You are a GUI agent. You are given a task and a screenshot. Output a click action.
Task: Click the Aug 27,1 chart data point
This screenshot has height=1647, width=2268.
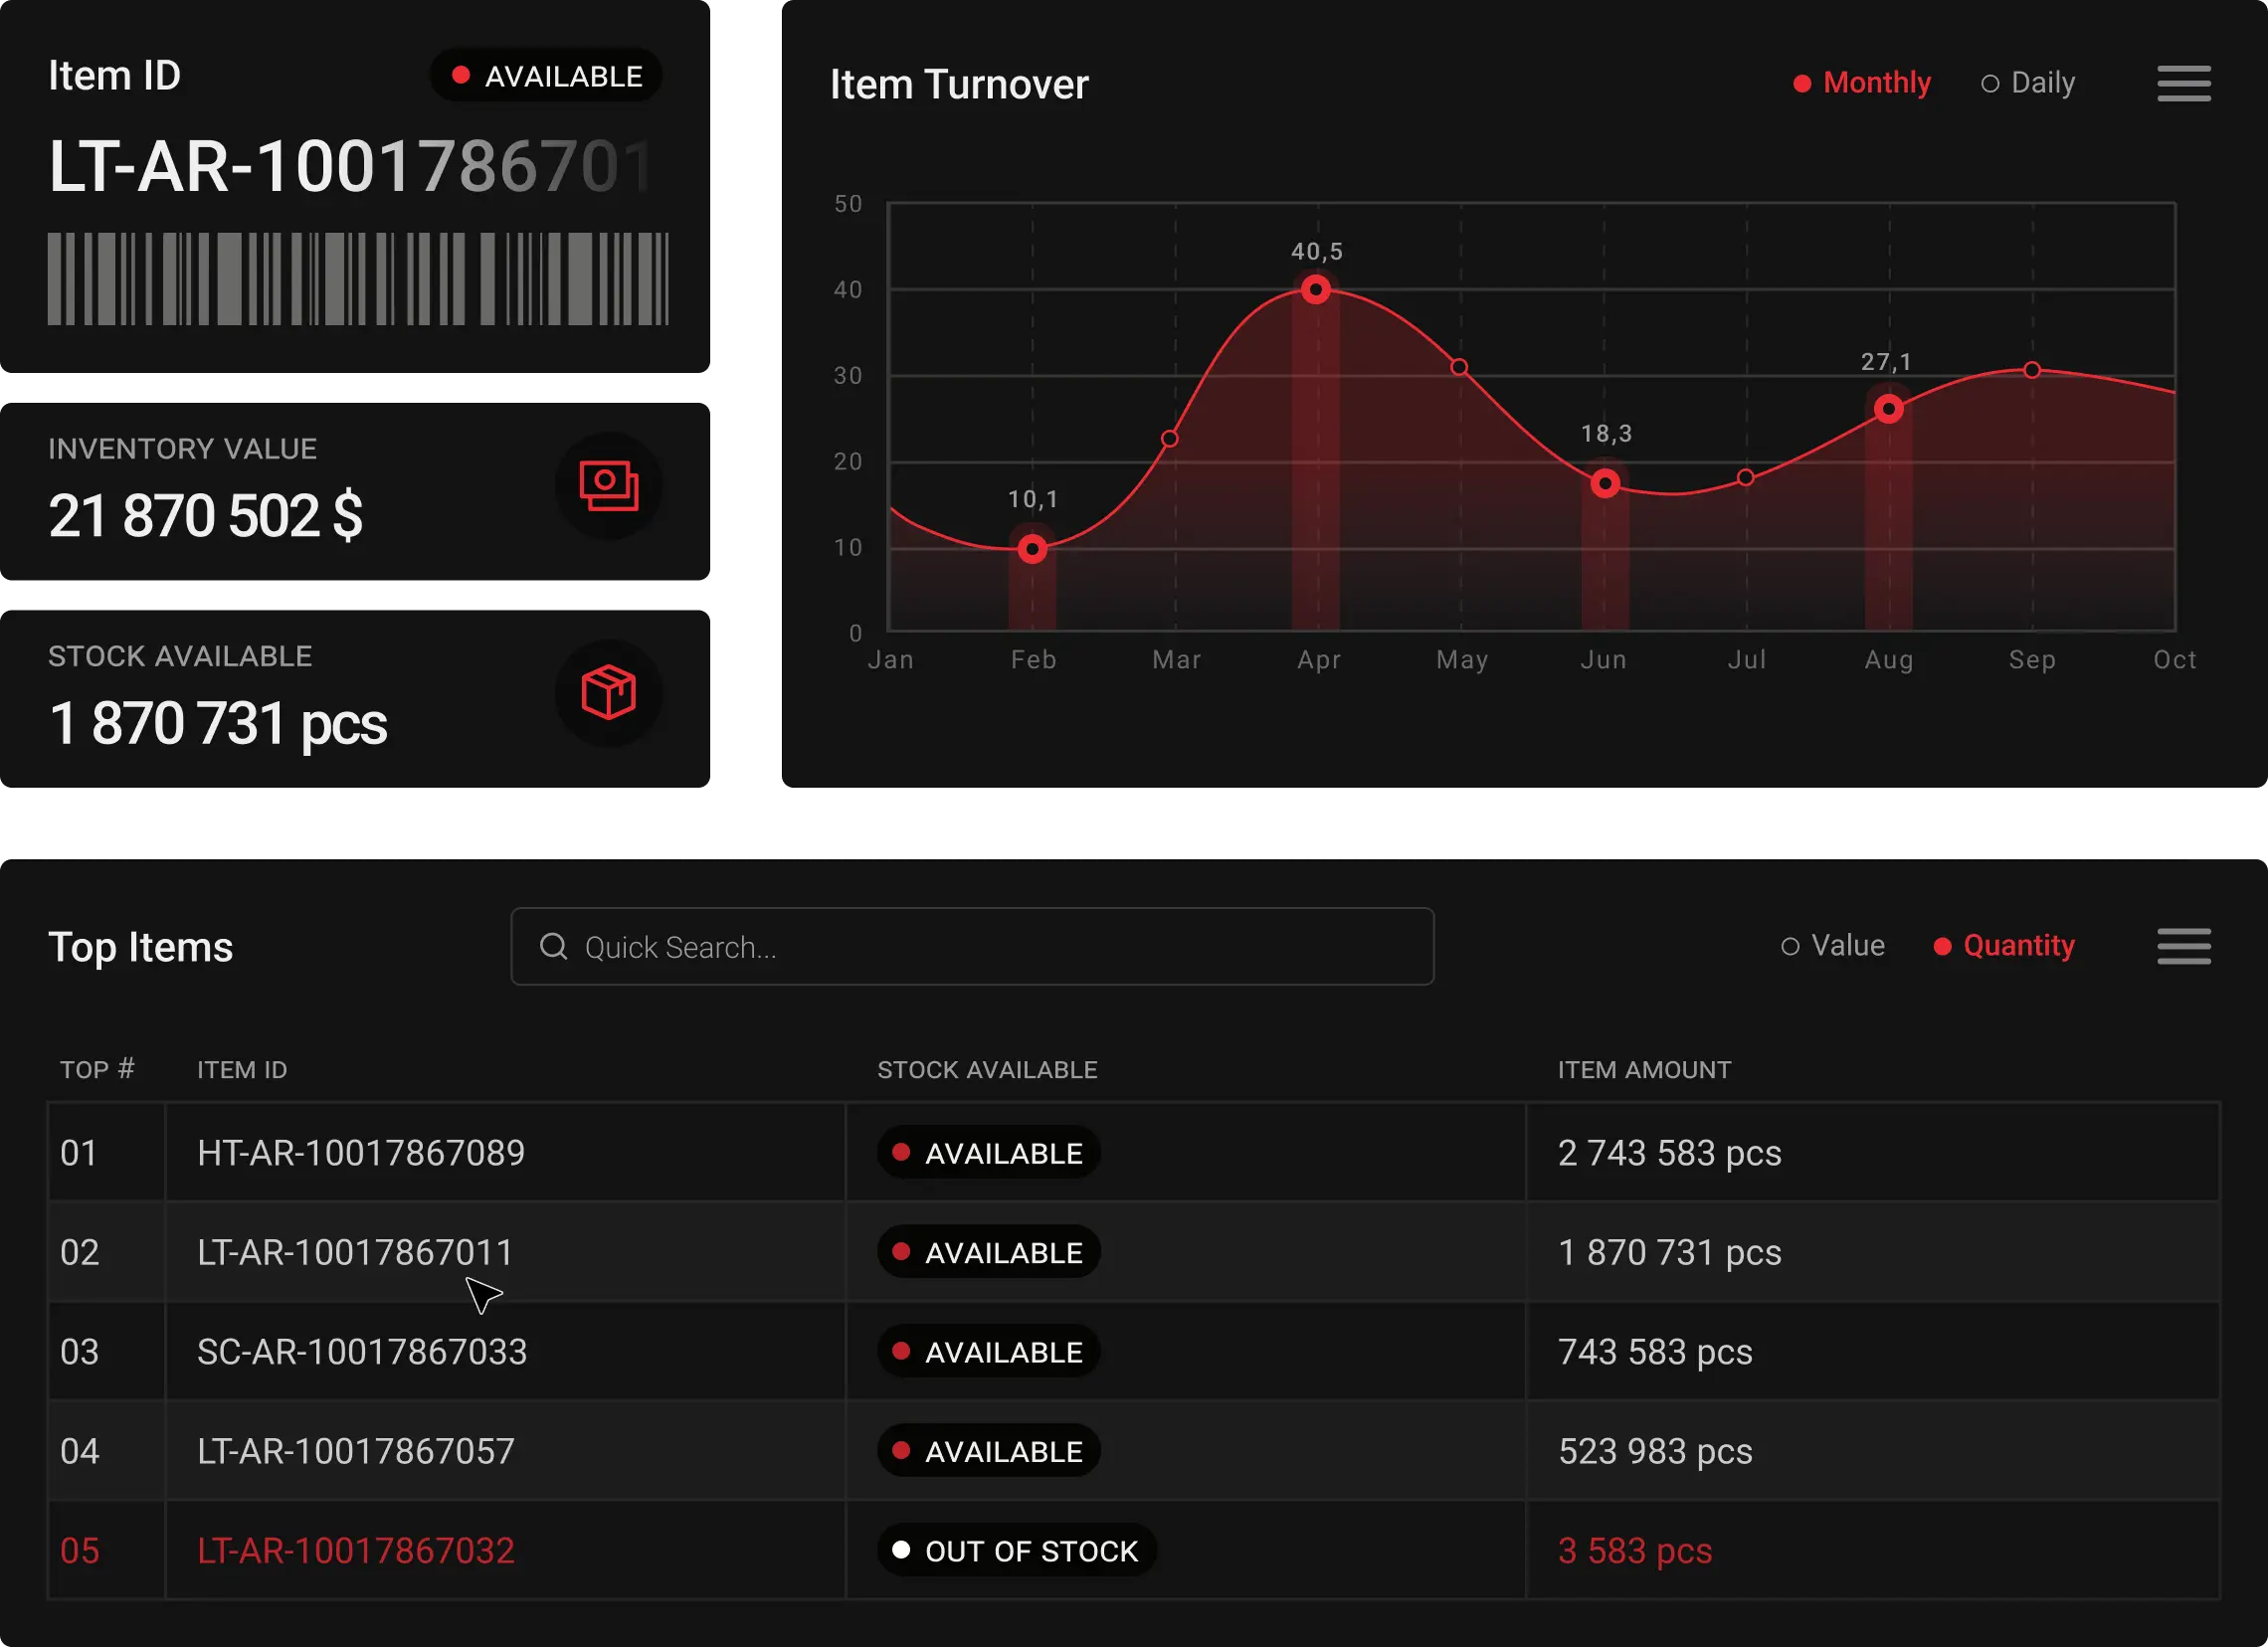(x=1888, y=409)
